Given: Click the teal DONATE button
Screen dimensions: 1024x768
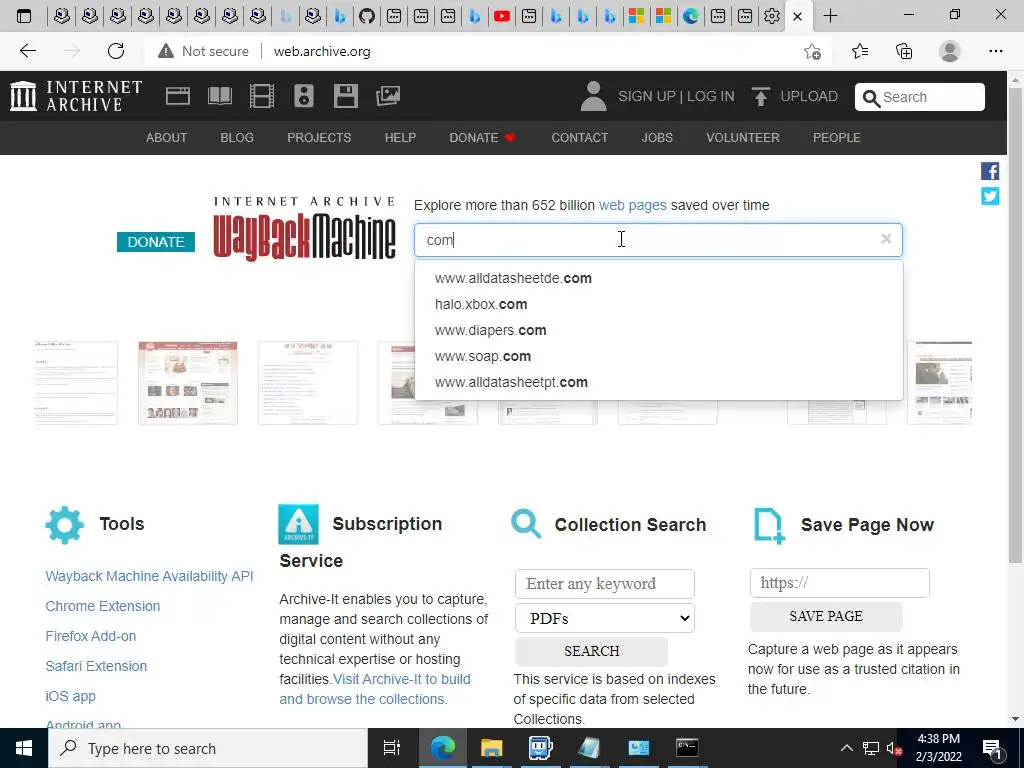Looking at the screenshot, I should click(x=155, y=242).
